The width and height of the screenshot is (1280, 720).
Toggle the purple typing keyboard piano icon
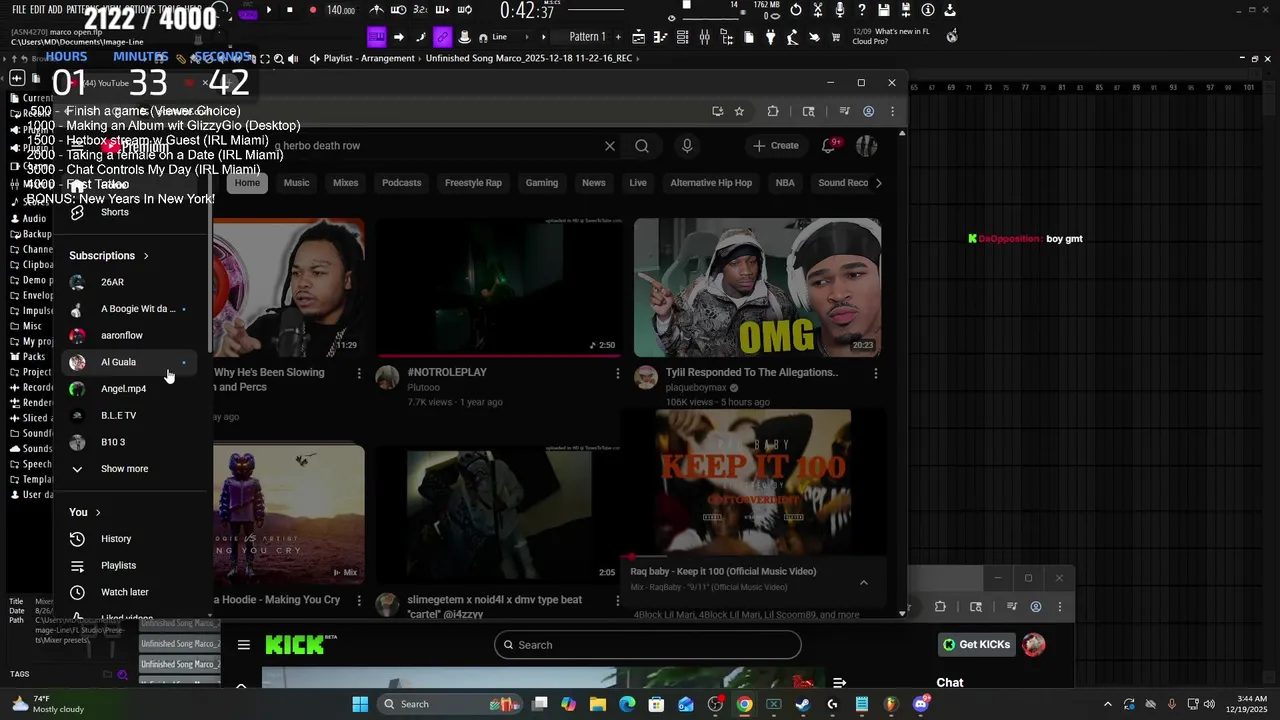click(x=376, y=37)
